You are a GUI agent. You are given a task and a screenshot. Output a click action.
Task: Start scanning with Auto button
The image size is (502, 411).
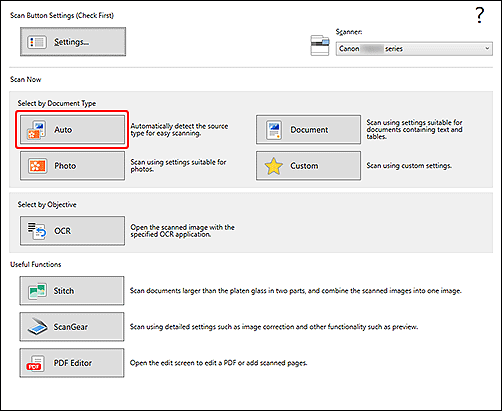tap(72, 130)
